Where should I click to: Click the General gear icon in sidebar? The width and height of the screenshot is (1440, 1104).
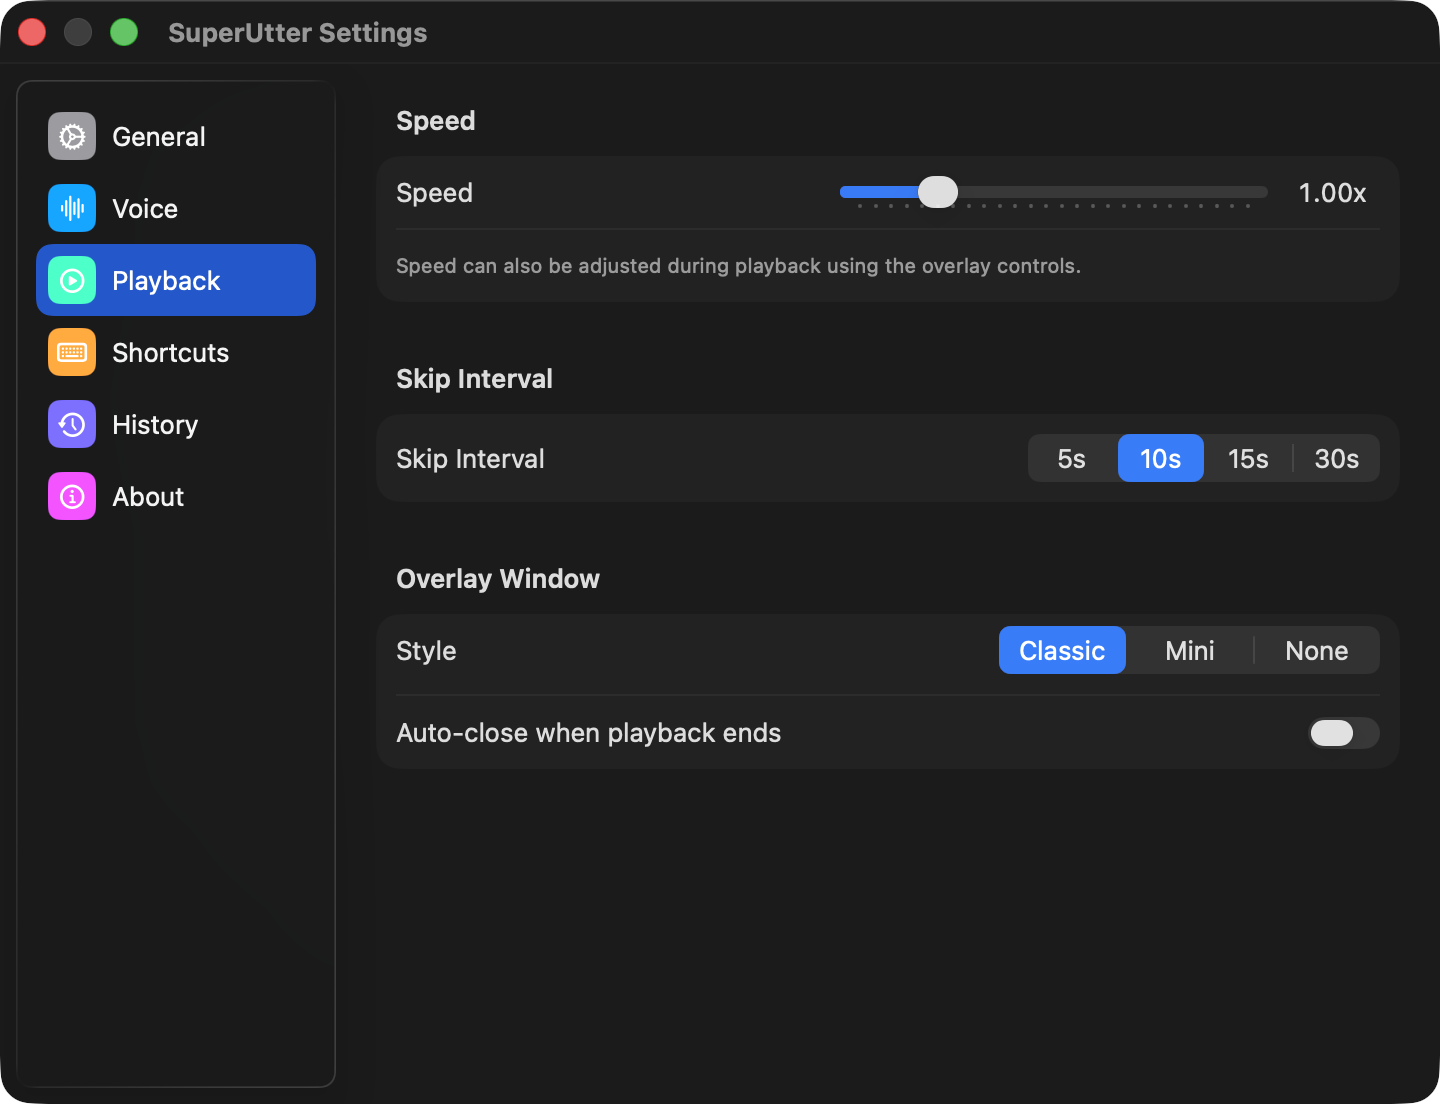(72, 136)
